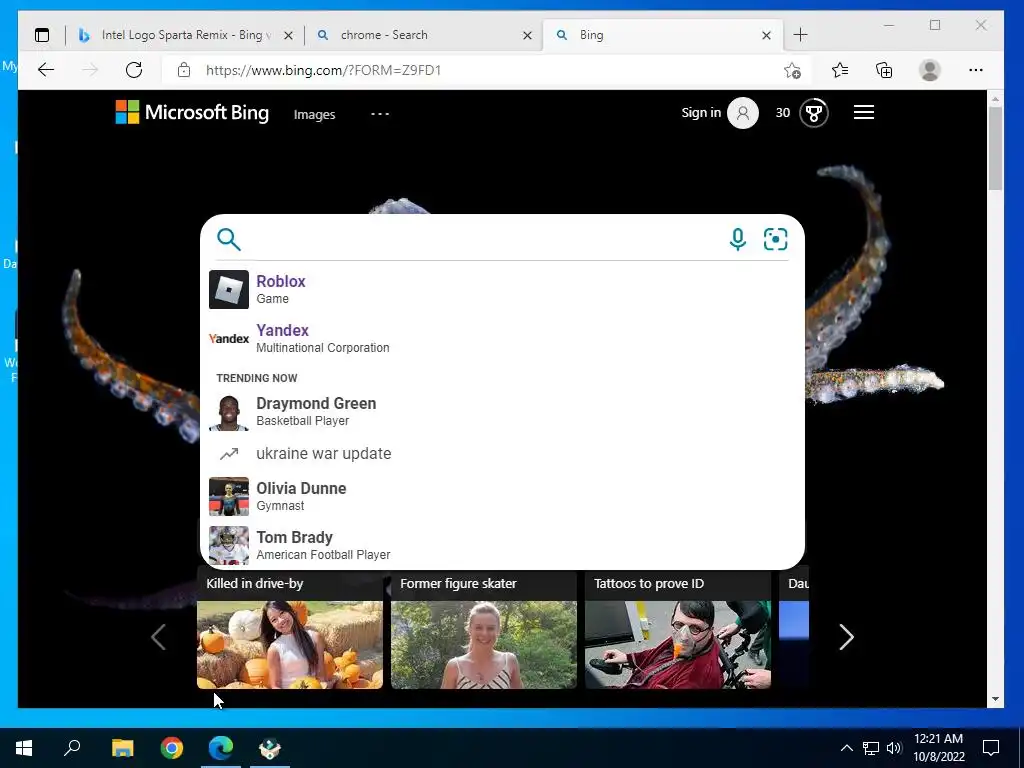
Task: Click Sign in on Bing
Action: tap(701, 112)
